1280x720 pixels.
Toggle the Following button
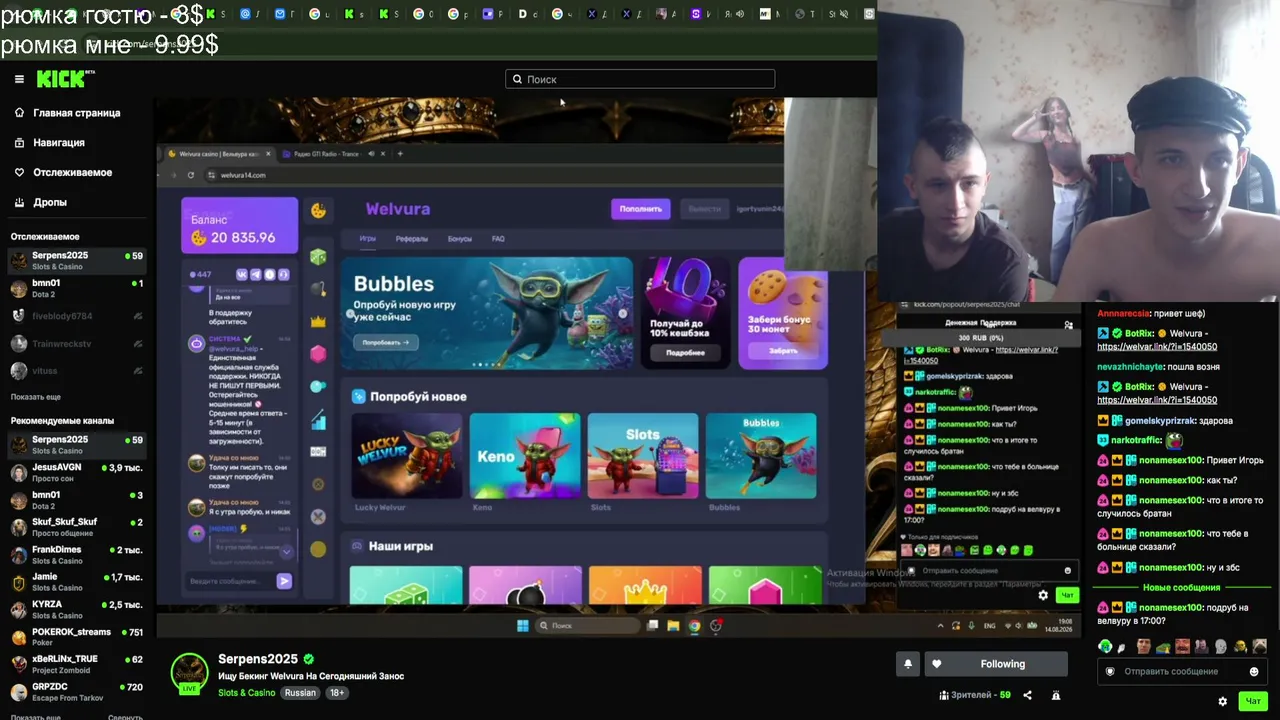(x=994, y=664)
